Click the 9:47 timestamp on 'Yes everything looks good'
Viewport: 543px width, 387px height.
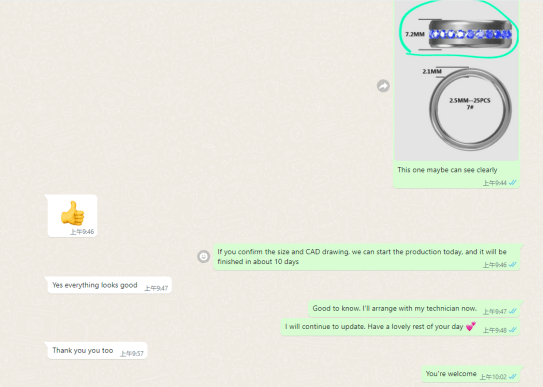tap(156, 288)
